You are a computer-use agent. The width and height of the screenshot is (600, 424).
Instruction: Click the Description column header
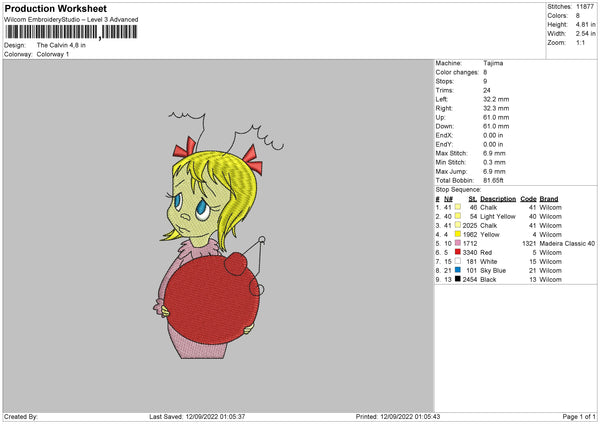[498, 199]
